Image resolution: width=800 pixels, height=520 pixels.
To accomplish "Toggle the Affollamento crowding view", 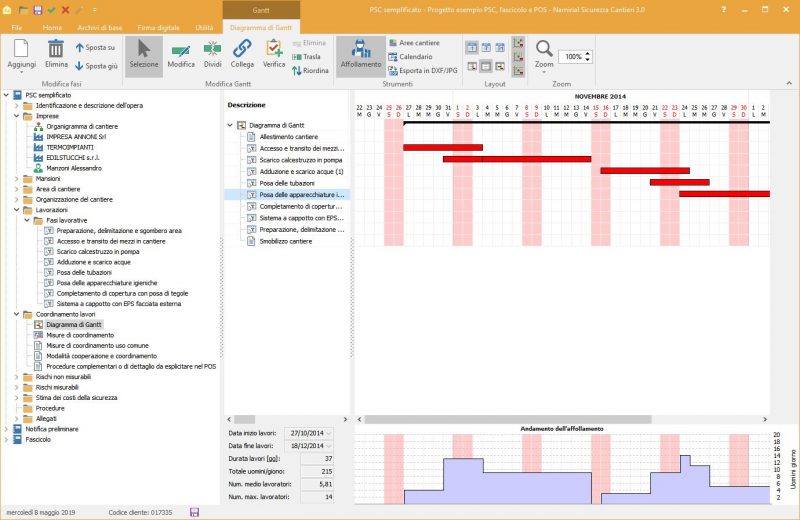I will [359, 50].
